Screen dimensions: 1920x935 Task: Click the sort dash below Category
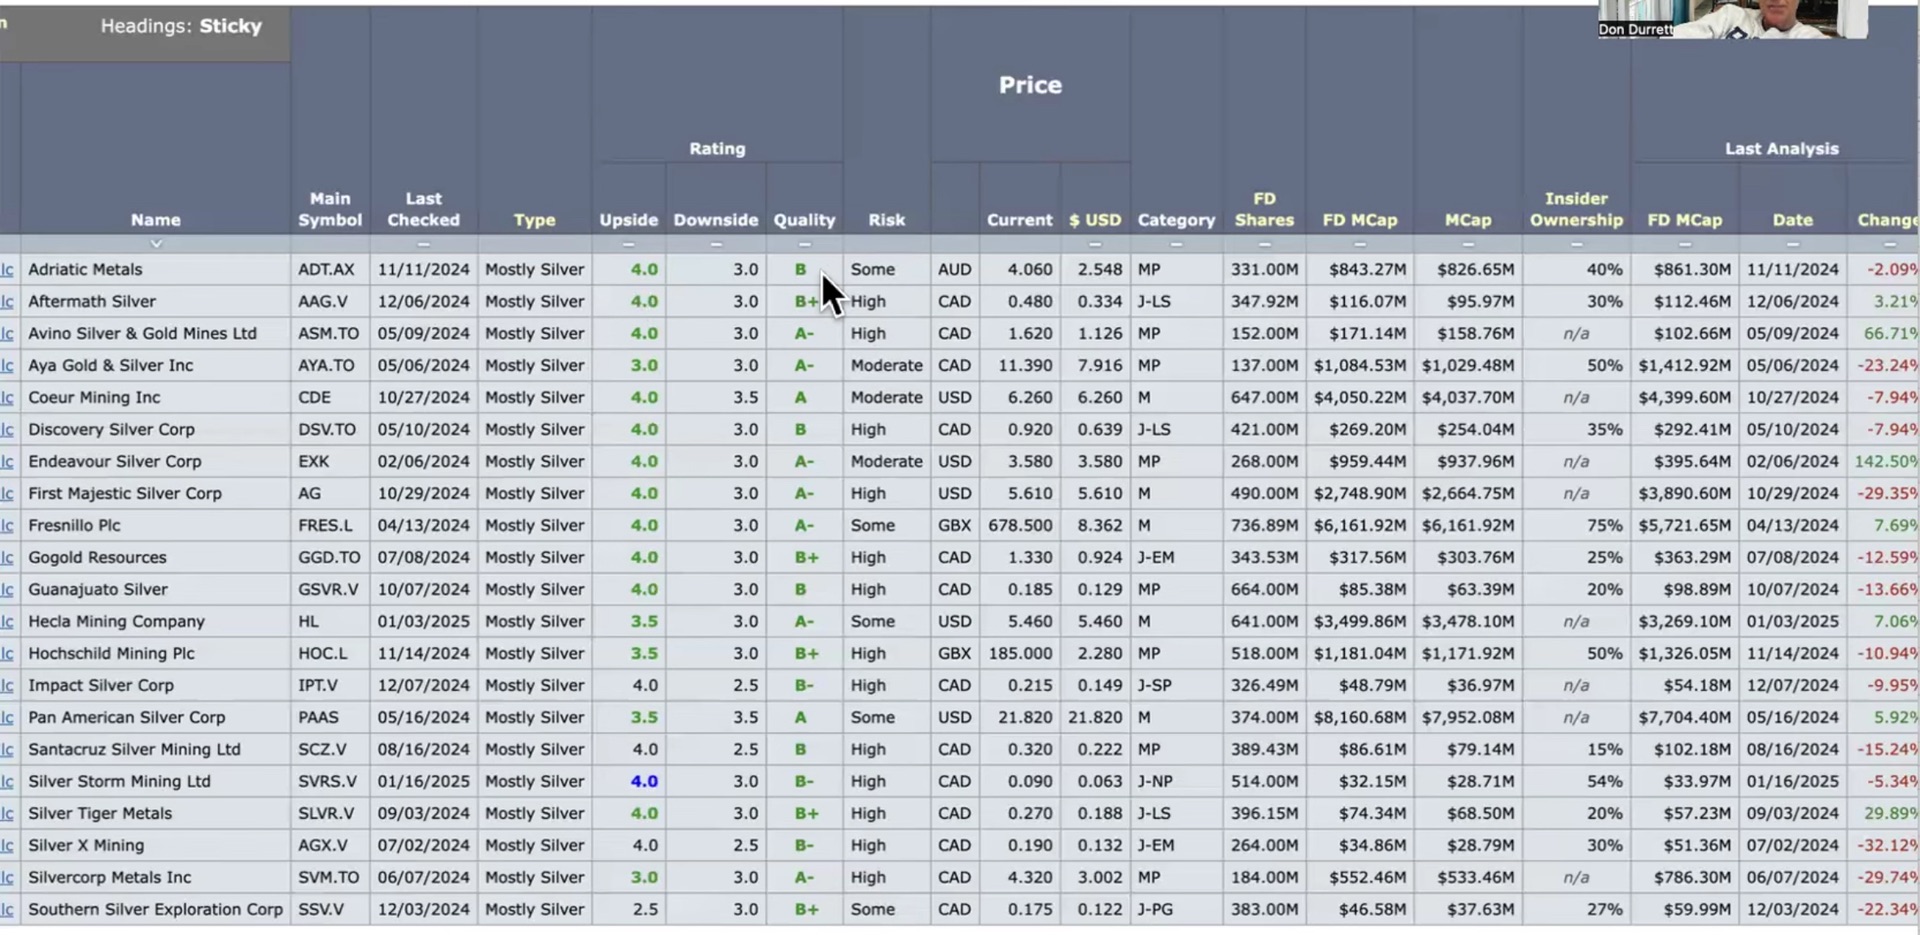pyautogui.click(x=1175, y=244)
